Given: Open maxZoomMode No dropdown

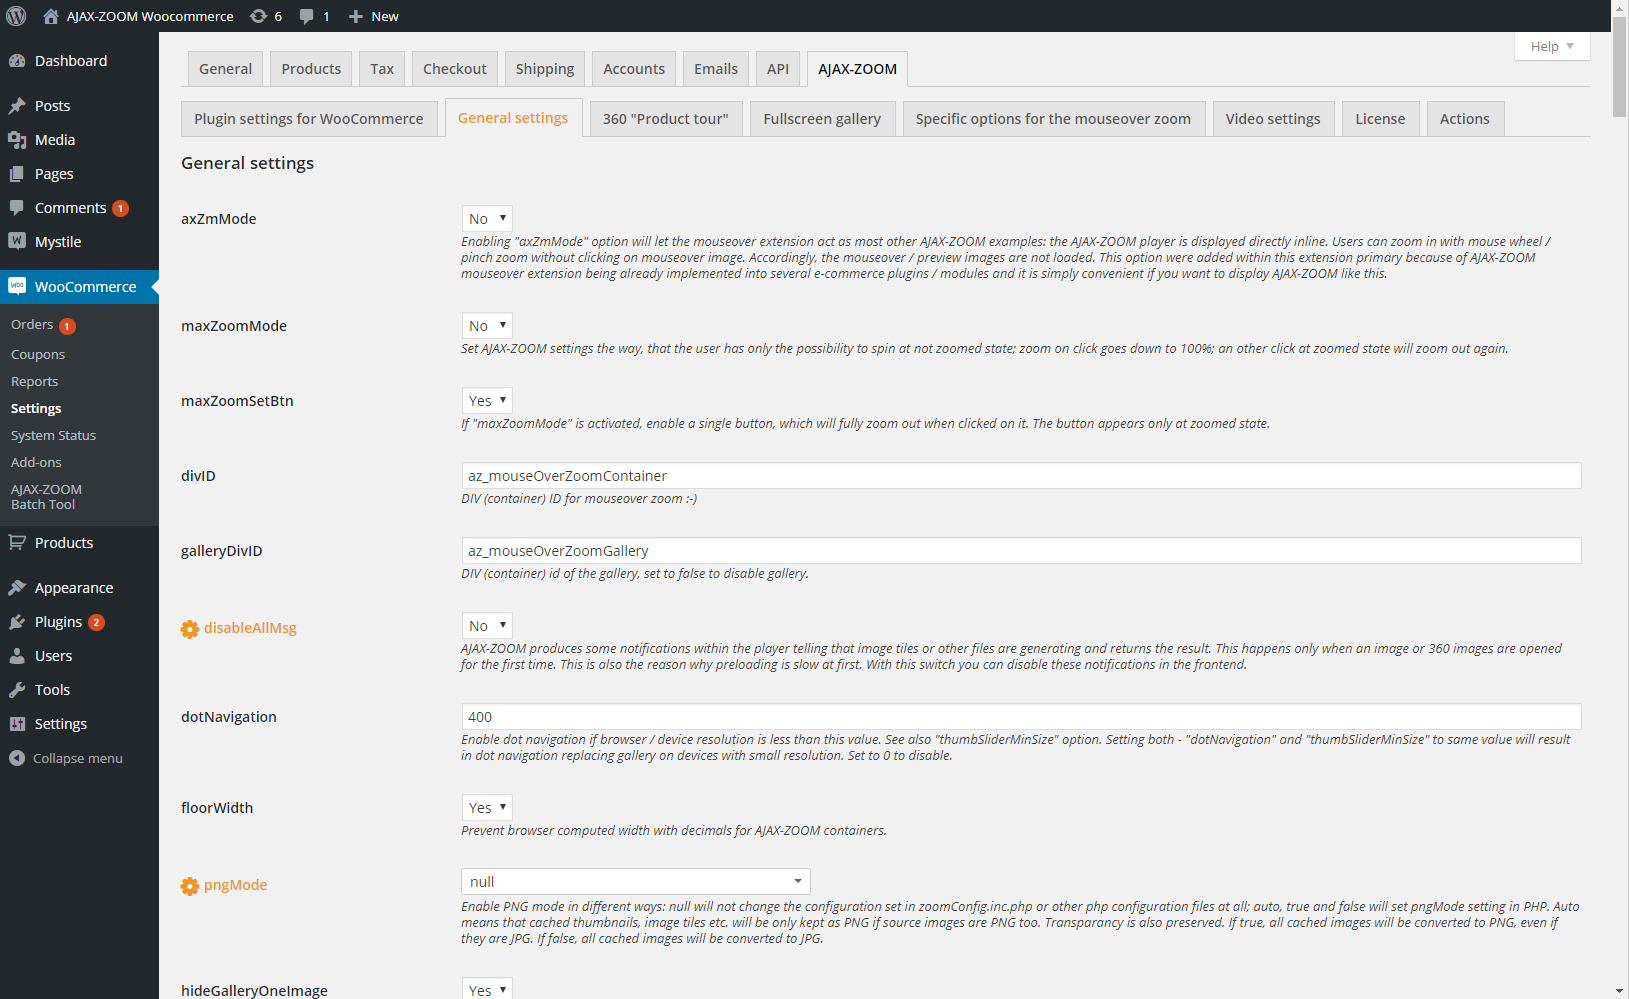Looking at the screenshot, I should (487, 326).
